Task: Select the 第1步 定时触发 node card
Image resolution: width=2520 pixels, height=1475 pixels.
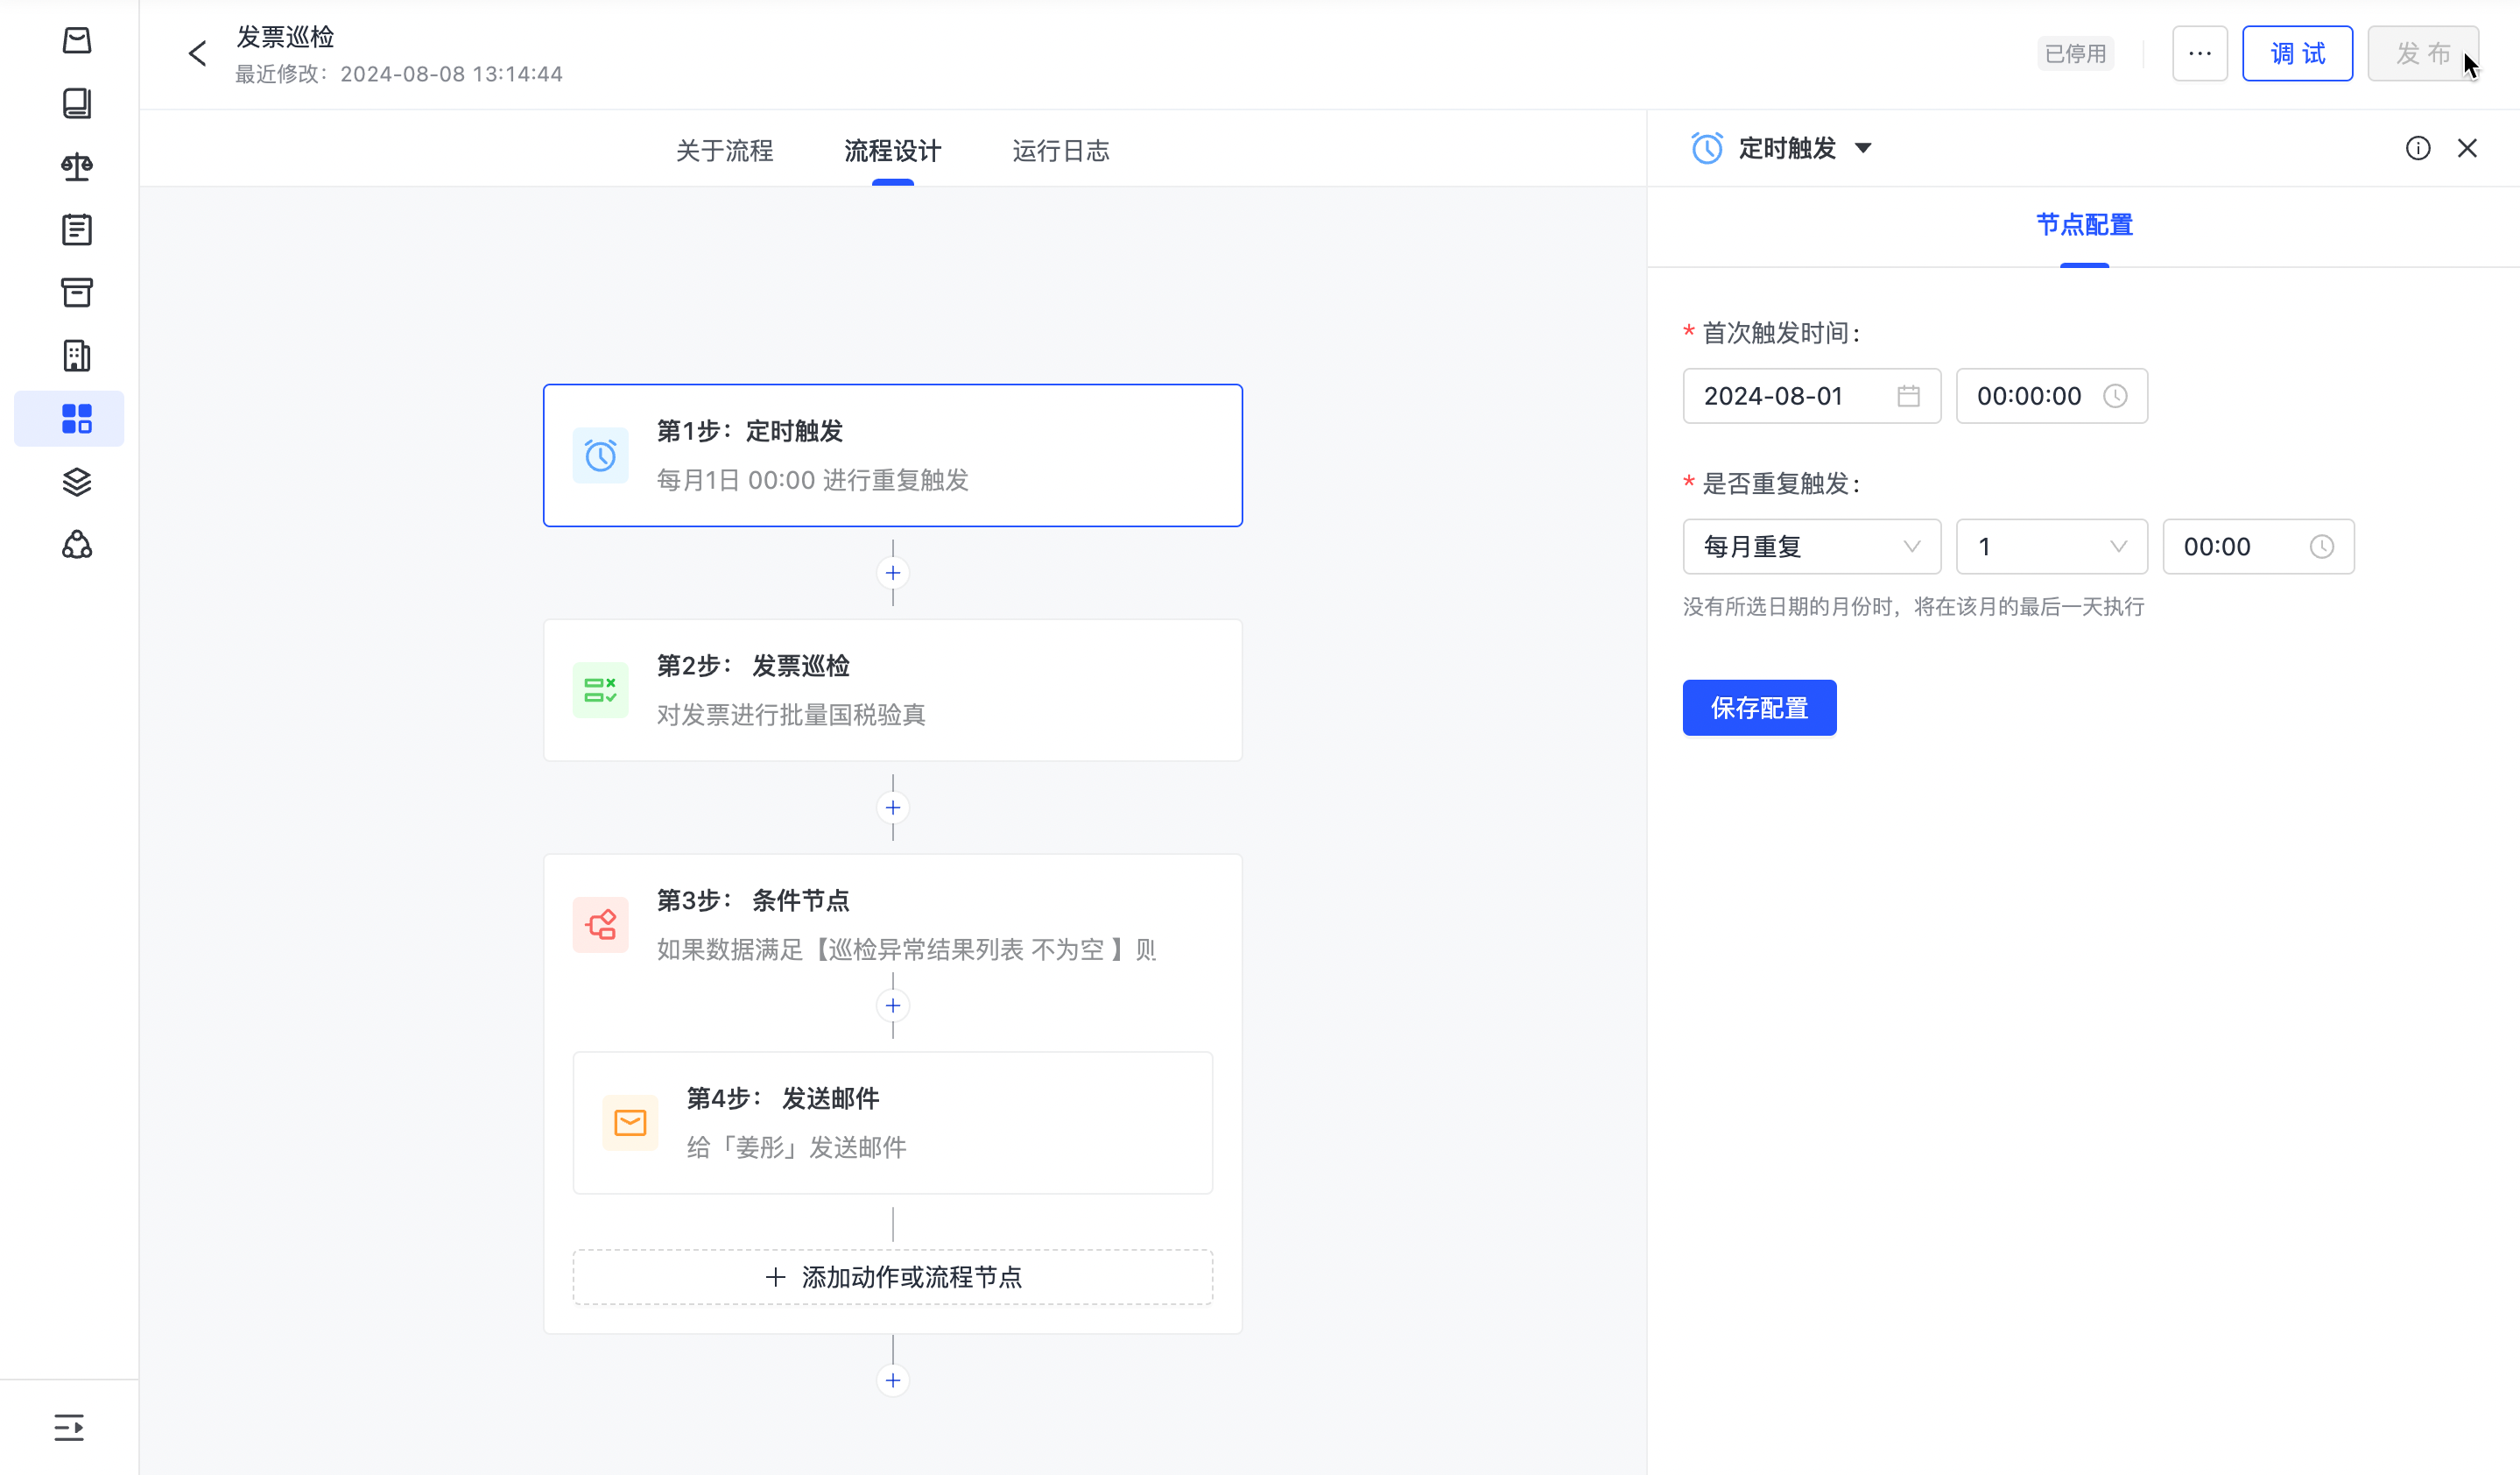Action: (892, 455)
